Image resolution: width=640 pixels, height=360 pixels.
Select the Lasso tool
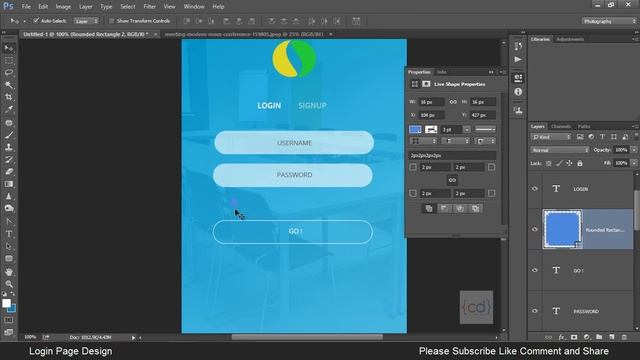pyautogui.click(x=9, y=73)
